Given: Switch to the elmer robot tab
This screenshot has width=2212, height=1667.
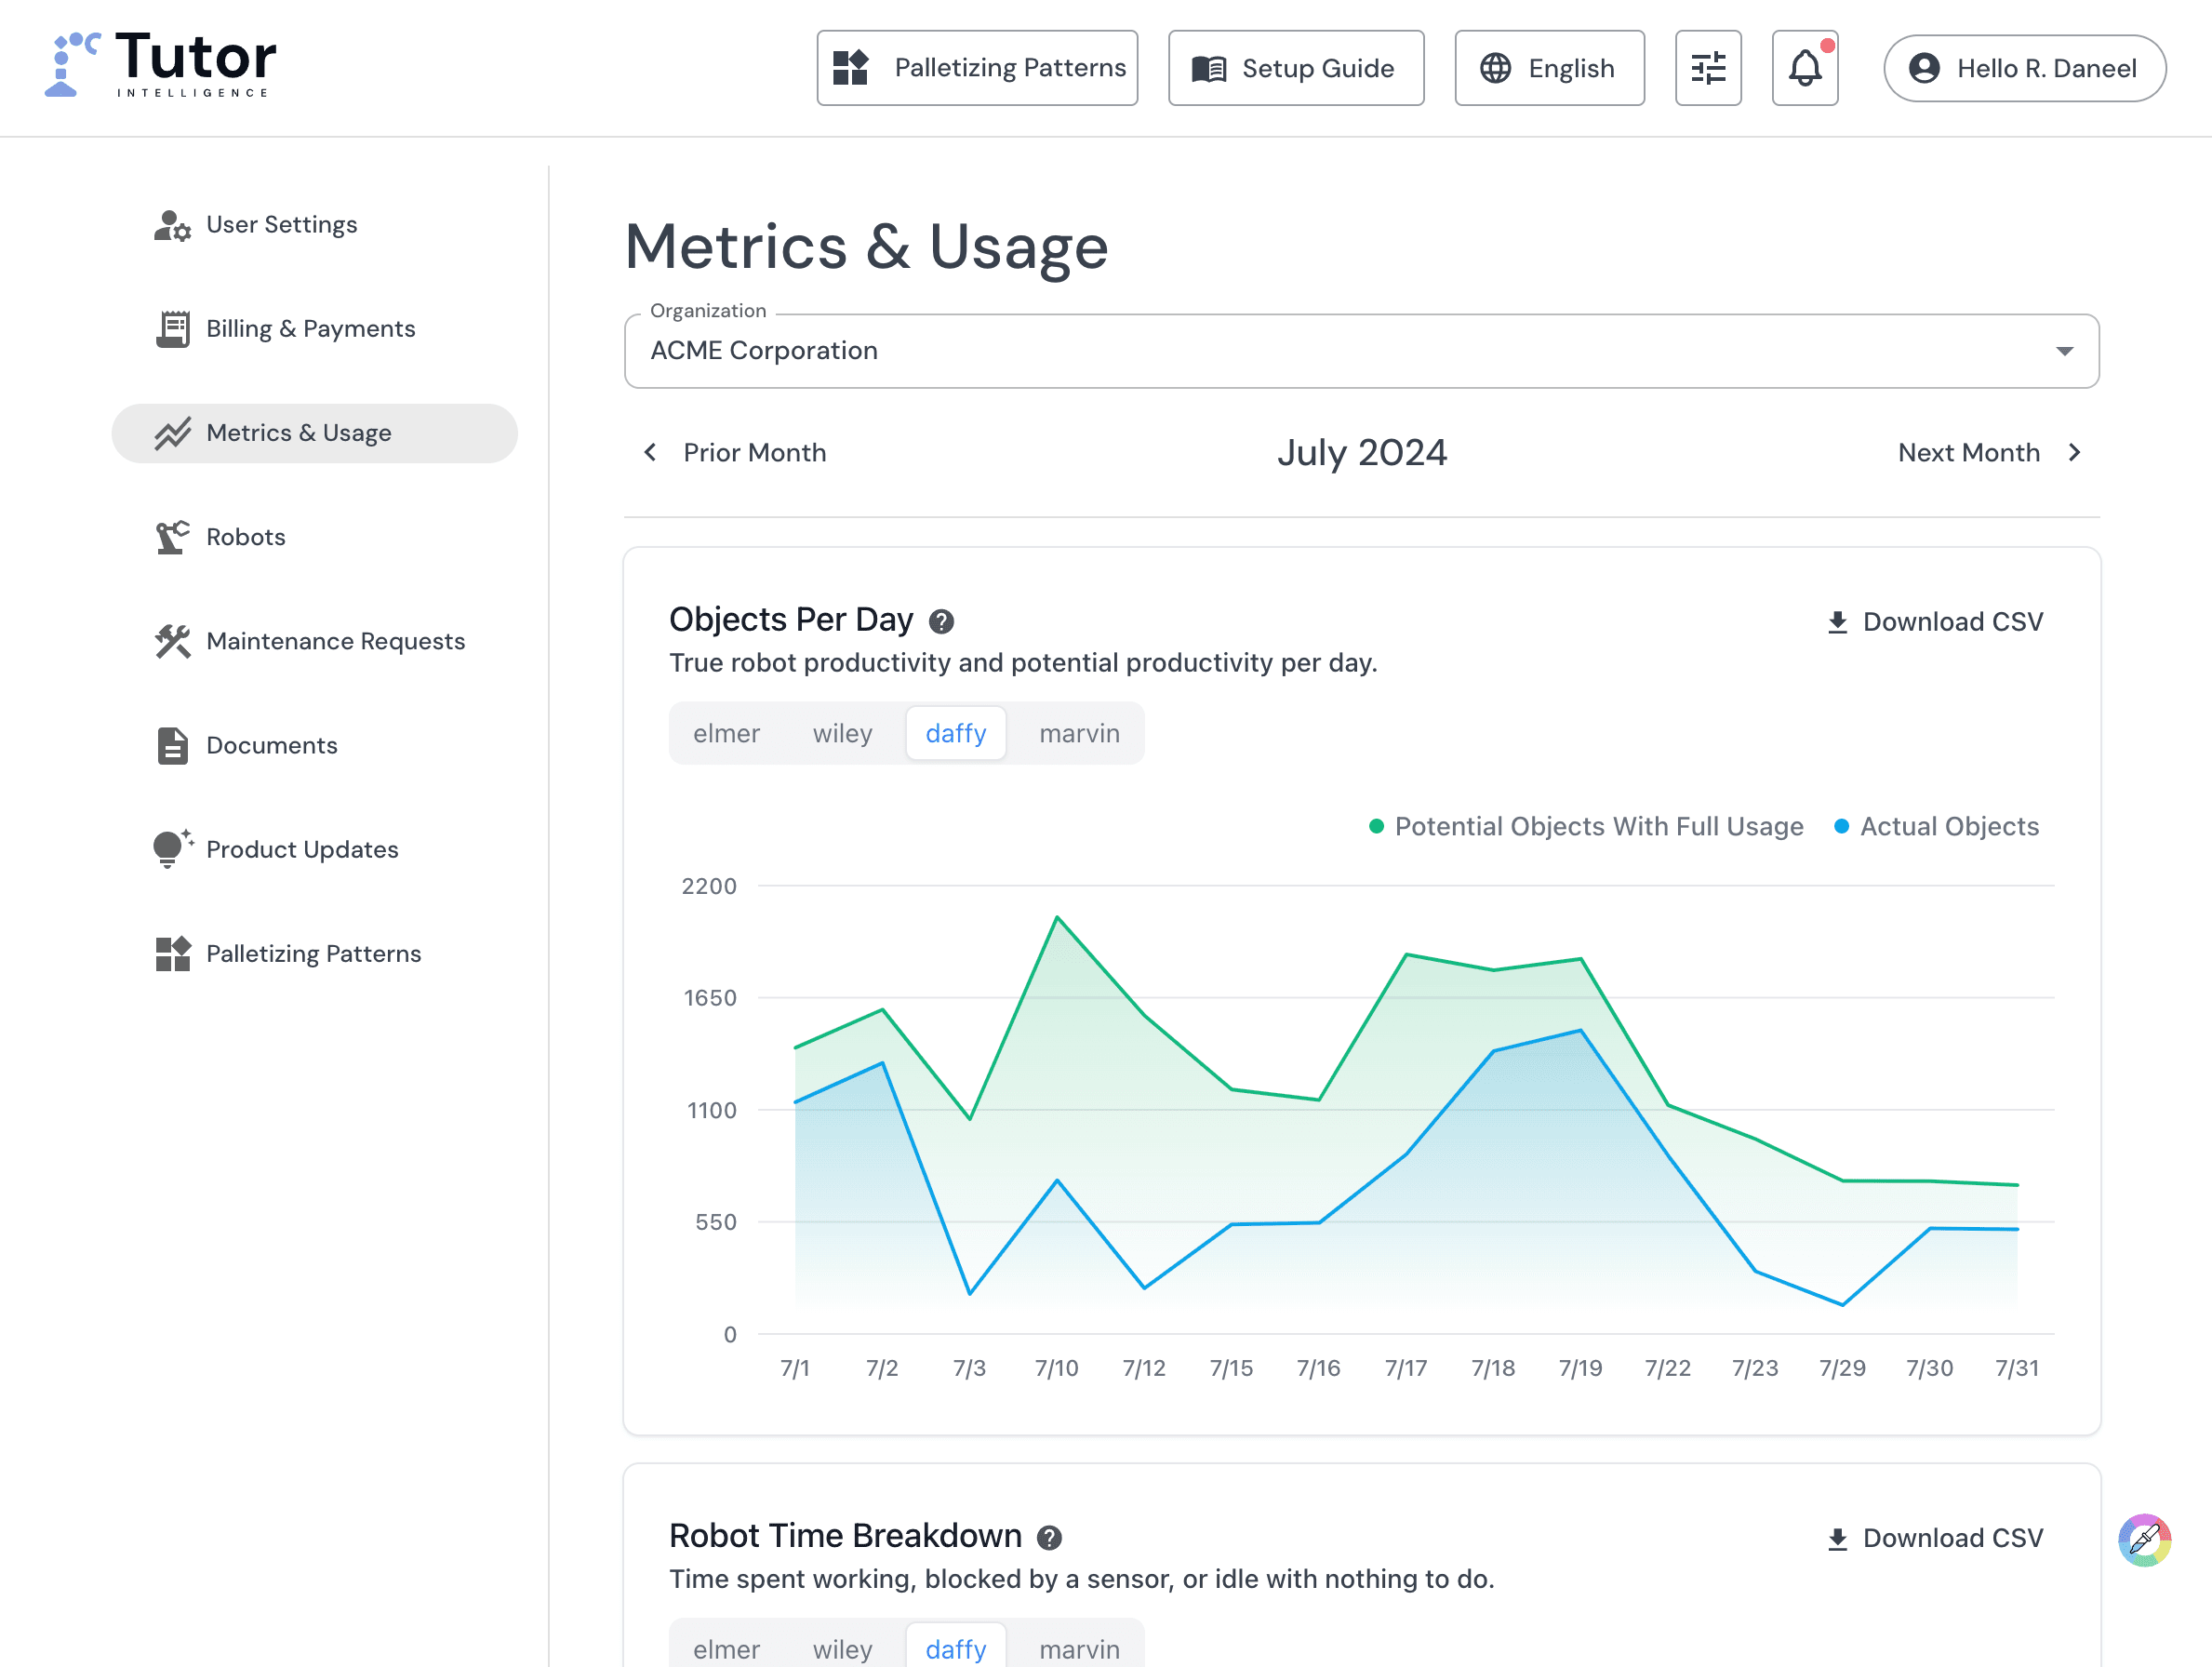Looking at the screenshot, I should click(726, 733).
